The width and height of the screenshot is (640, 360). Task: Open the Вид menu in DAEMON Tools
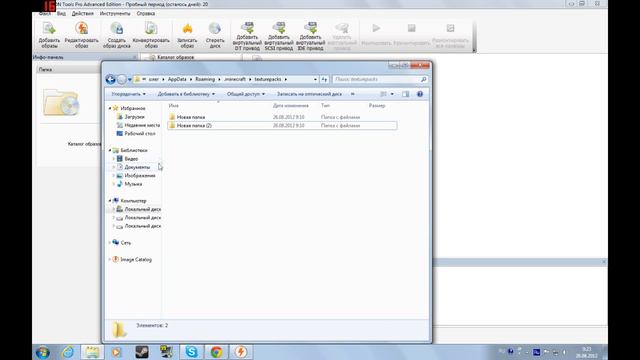(61, 13)
